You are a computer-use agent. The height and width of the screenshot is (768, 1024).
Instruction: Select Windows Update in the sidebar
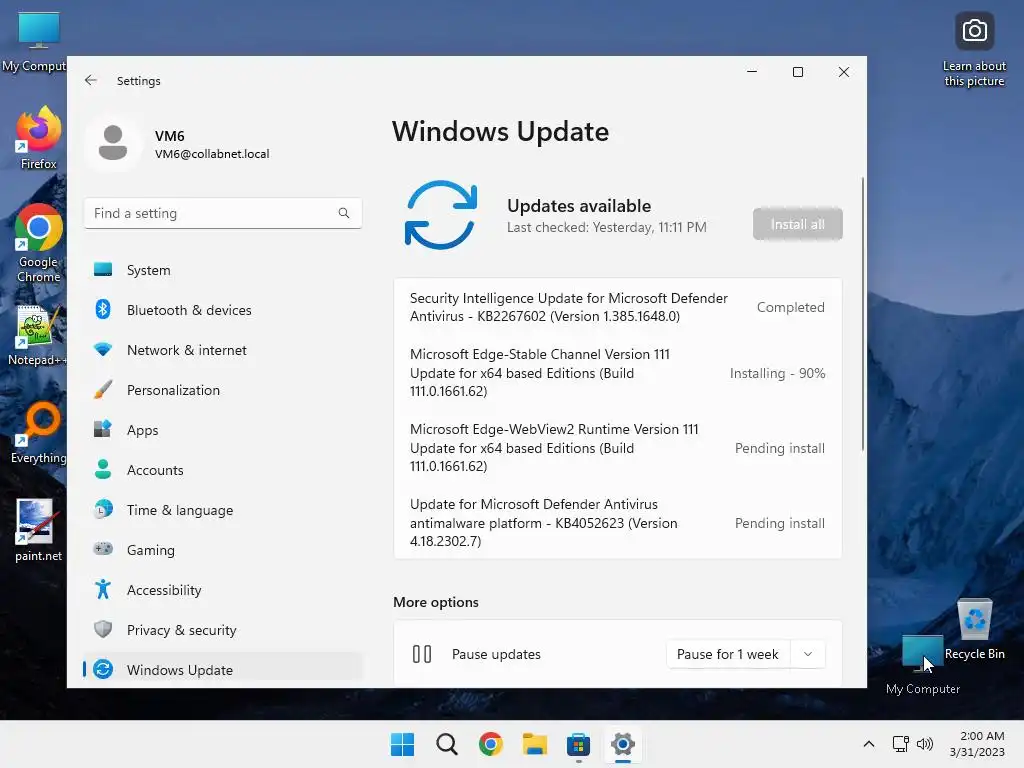click(222, 669)
